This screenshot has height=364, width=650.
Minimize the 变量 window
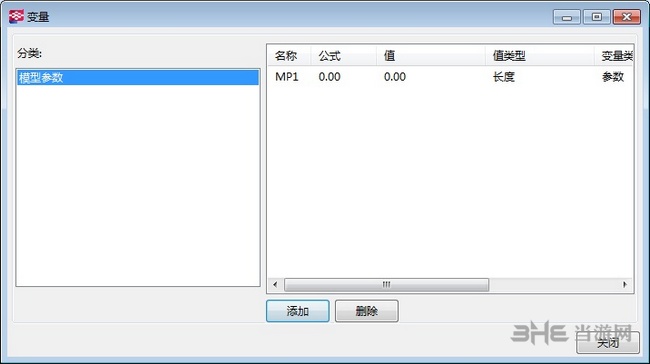coord(567,17)
